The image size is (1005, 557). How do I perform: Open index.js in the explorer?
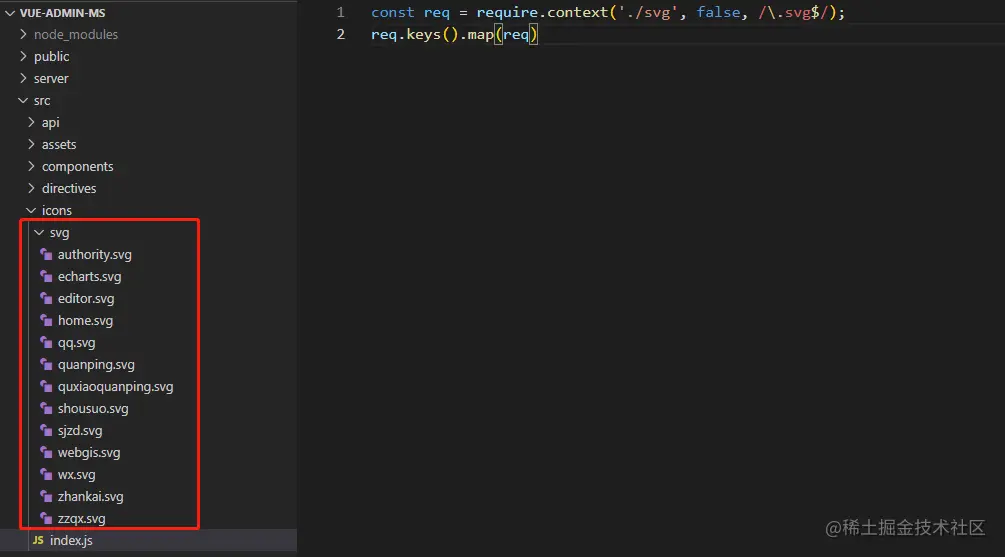71,540
